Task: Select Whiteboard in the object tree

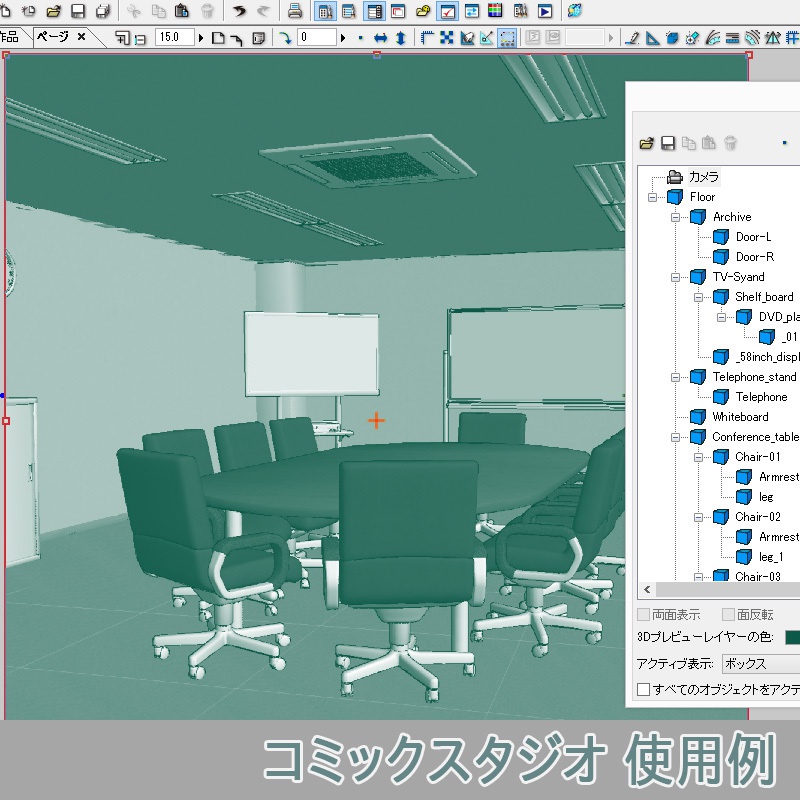Action: pos(742,417)
